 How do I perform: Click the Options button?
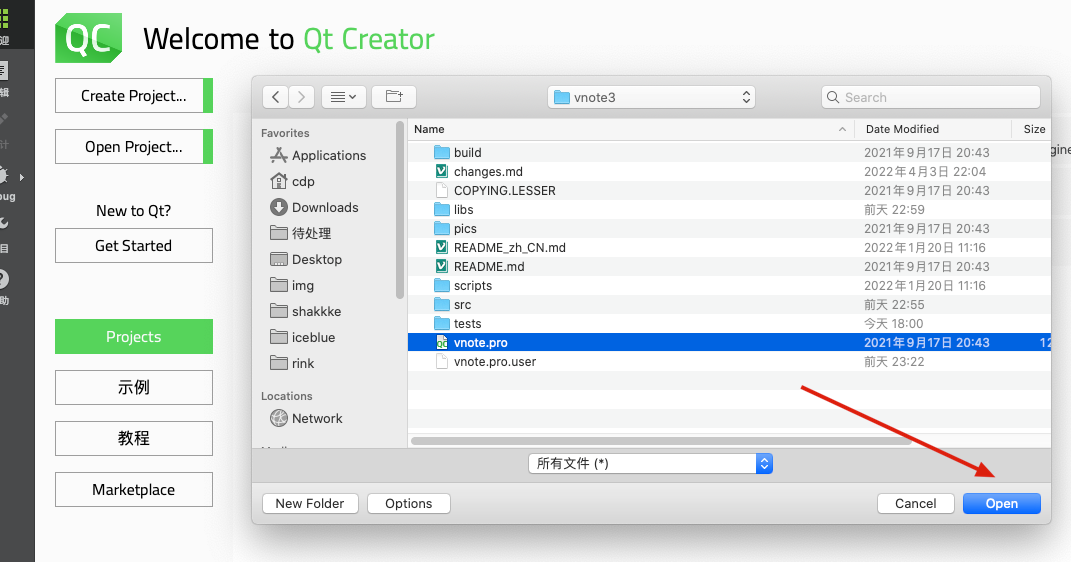click(408, 503)
